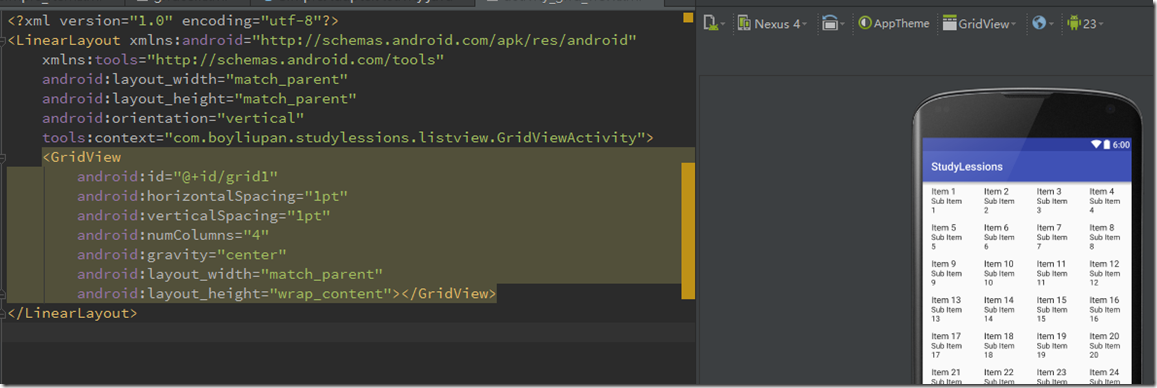The height and width of the screenshot is (388, 1157).
Task: Select Item 3 in the preview grid
Action: pyautogui.click(x=1052, y=200)
